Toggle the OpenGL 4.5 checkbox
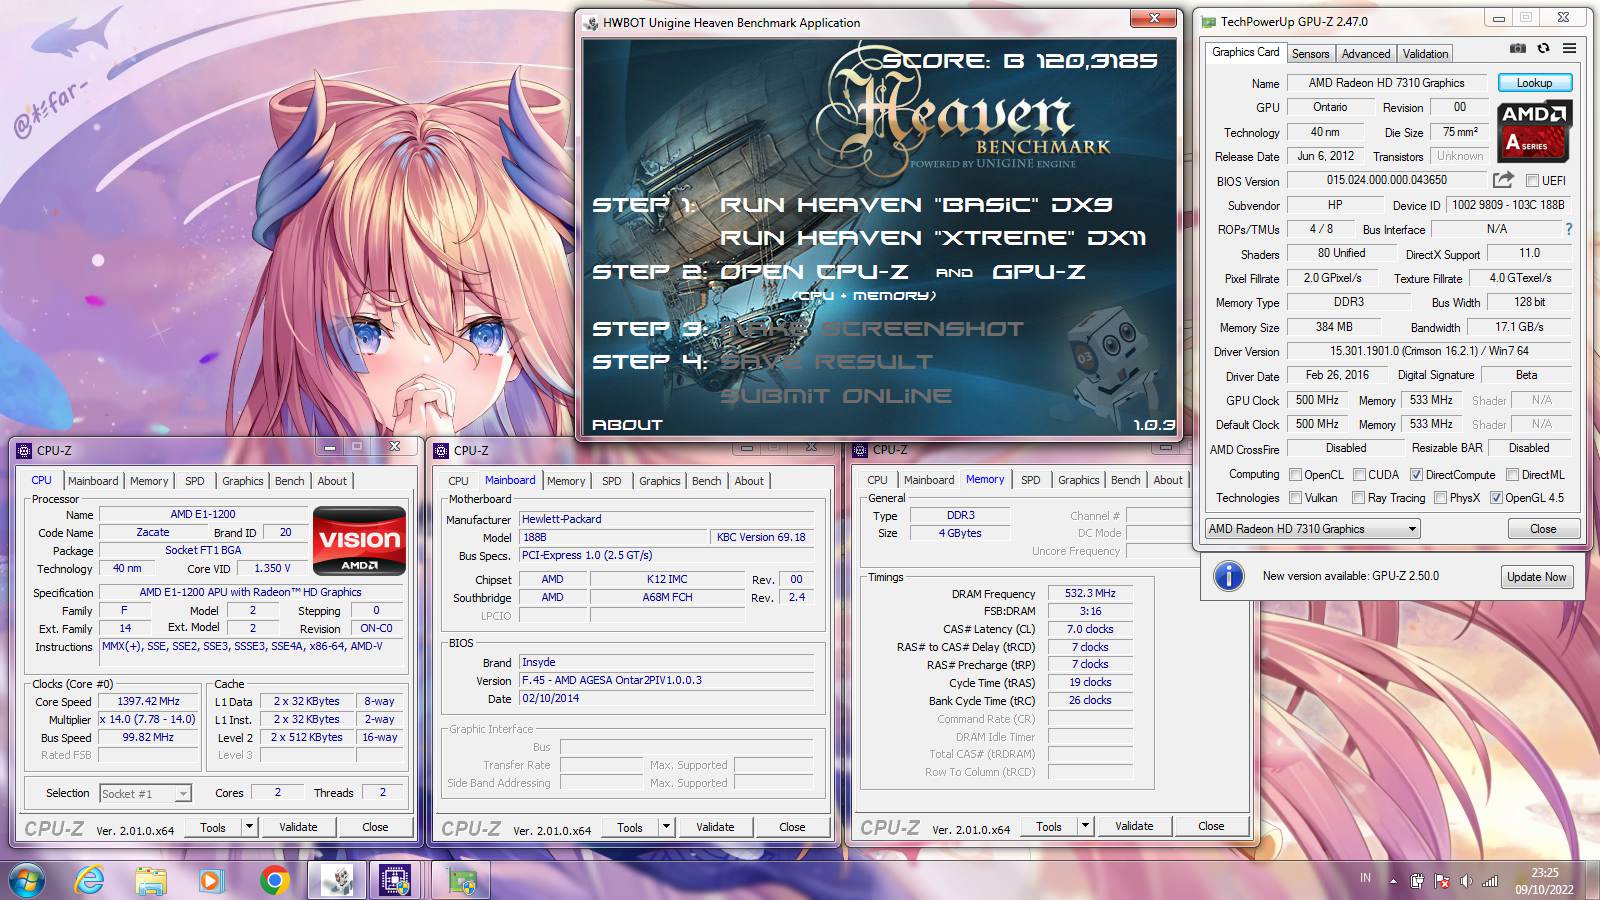Image resolution: width=1600 pixels, height=900 pixels. pos(1496,498)
